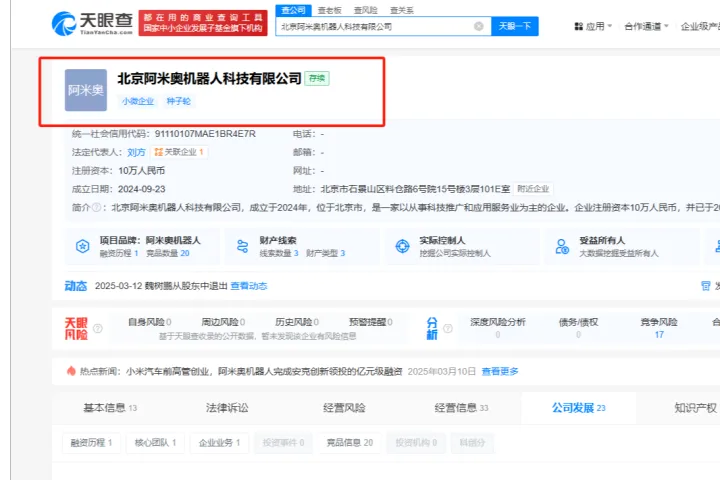This screenshot has width=720, height=480.
Task: Expand the 合作通道 dropdown menu
Action: click(646, 26)
